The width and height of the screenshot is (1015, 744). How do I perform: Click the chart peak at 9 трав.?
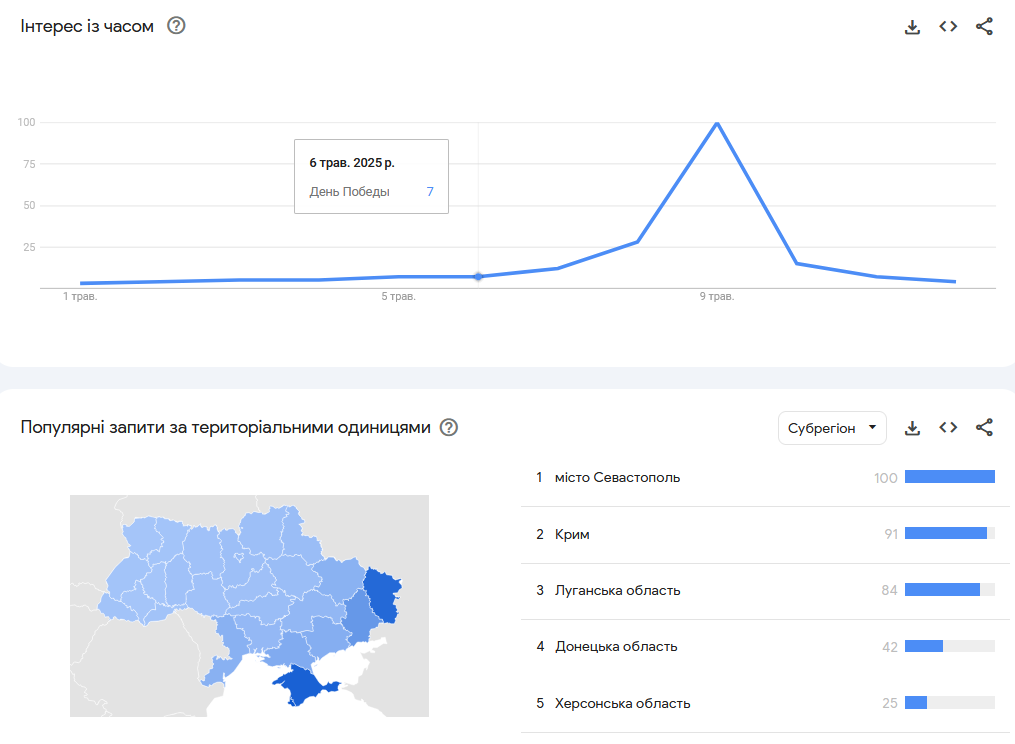[x=717, y=122]
